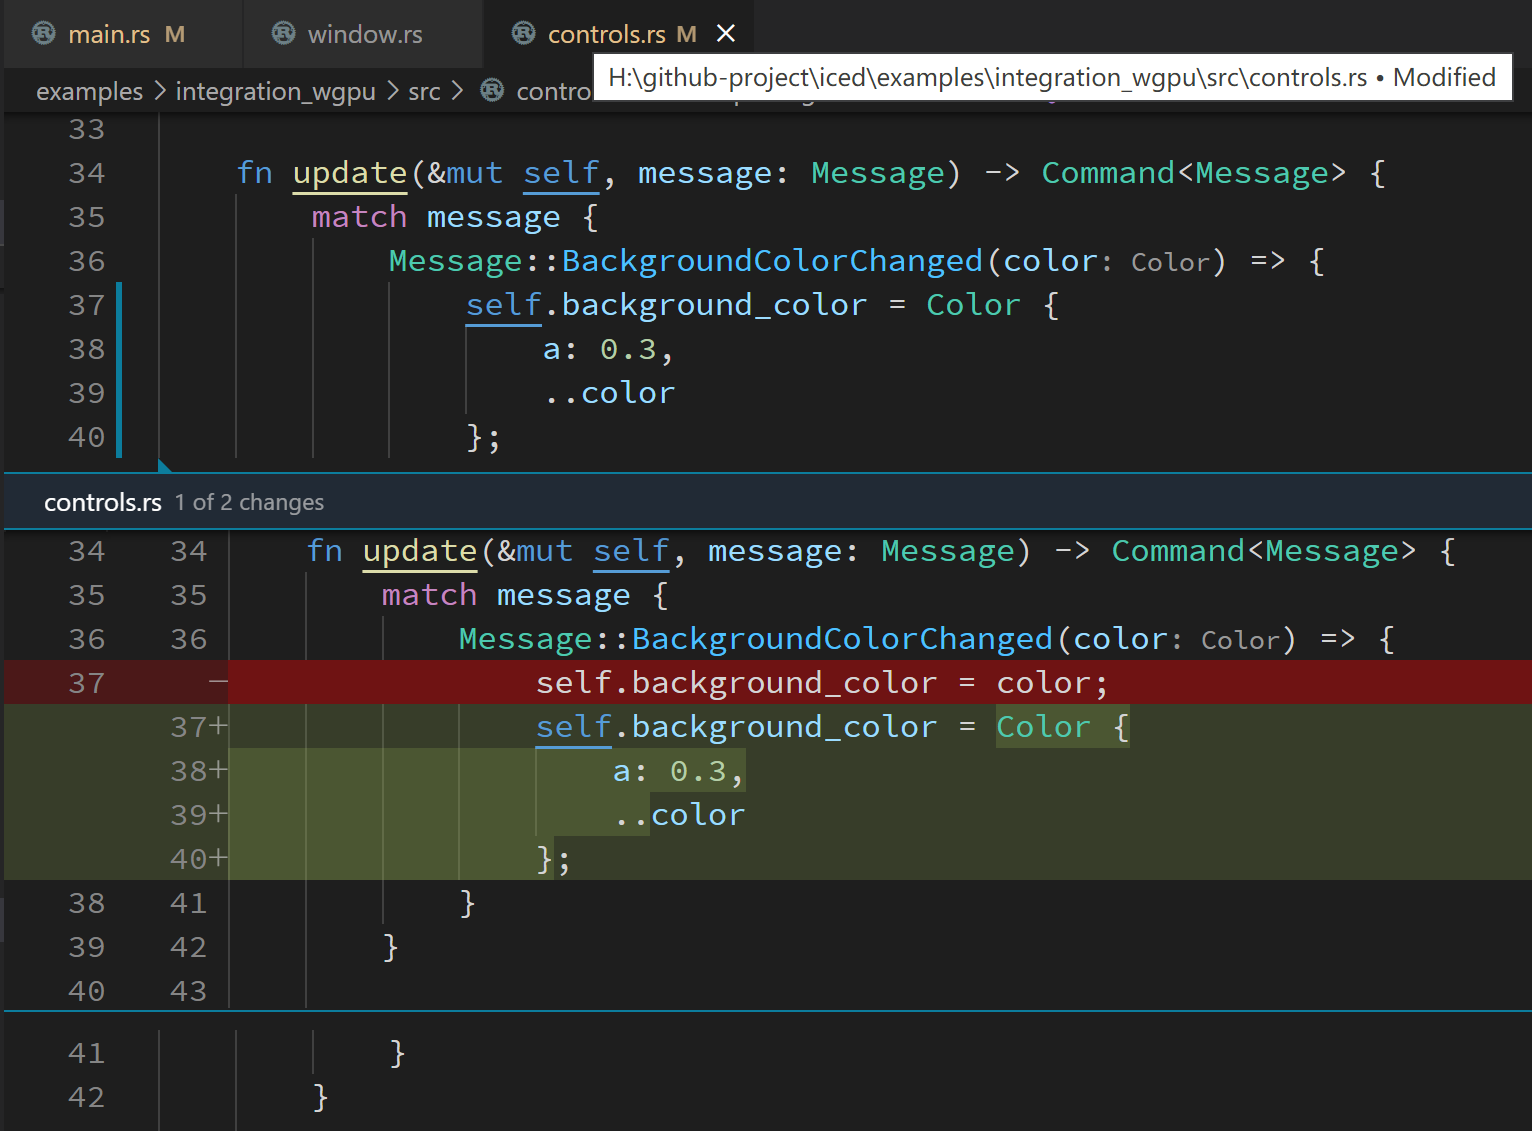Open the examples breadcrumb dropdown
Screen dimensions: 1532x1131
(x=89, y=91)
